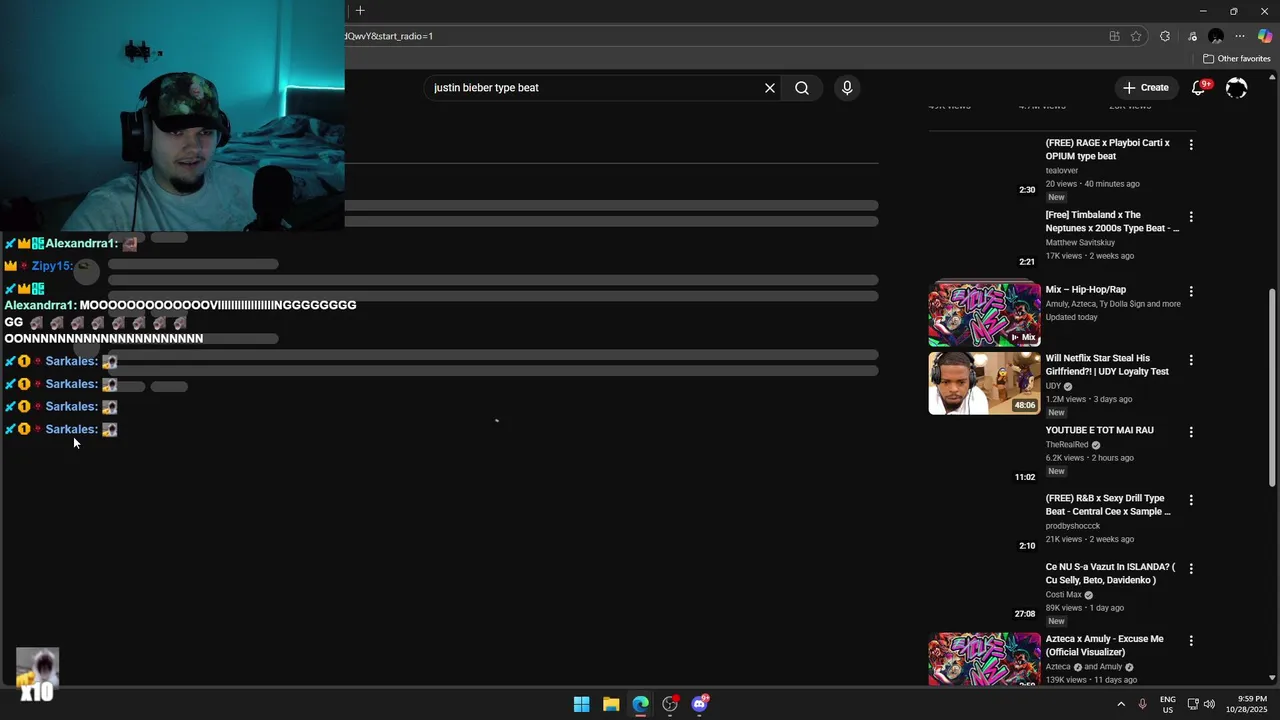Image resolution: width=1280 pixels, height=720 pixels.
Task: Open OBS Studio from the taskbar
Action: click(x=670, y=704)
